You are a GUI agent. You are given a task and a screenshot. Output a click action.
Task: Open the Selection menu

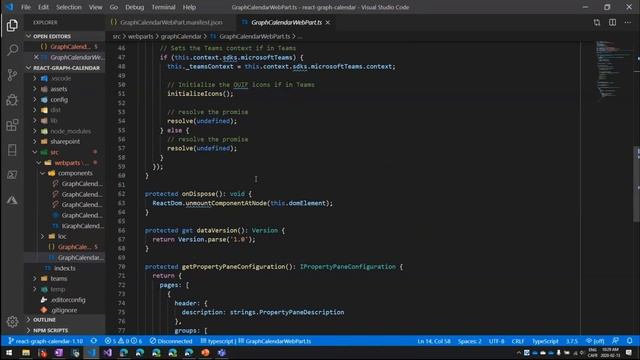69,7
